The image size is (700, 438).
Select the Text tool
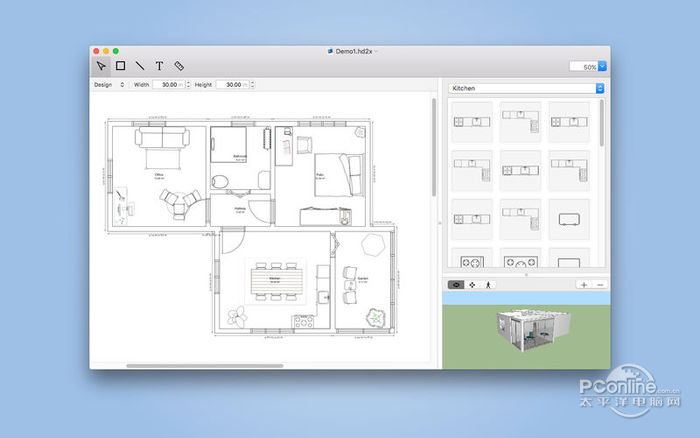[159, 66]
